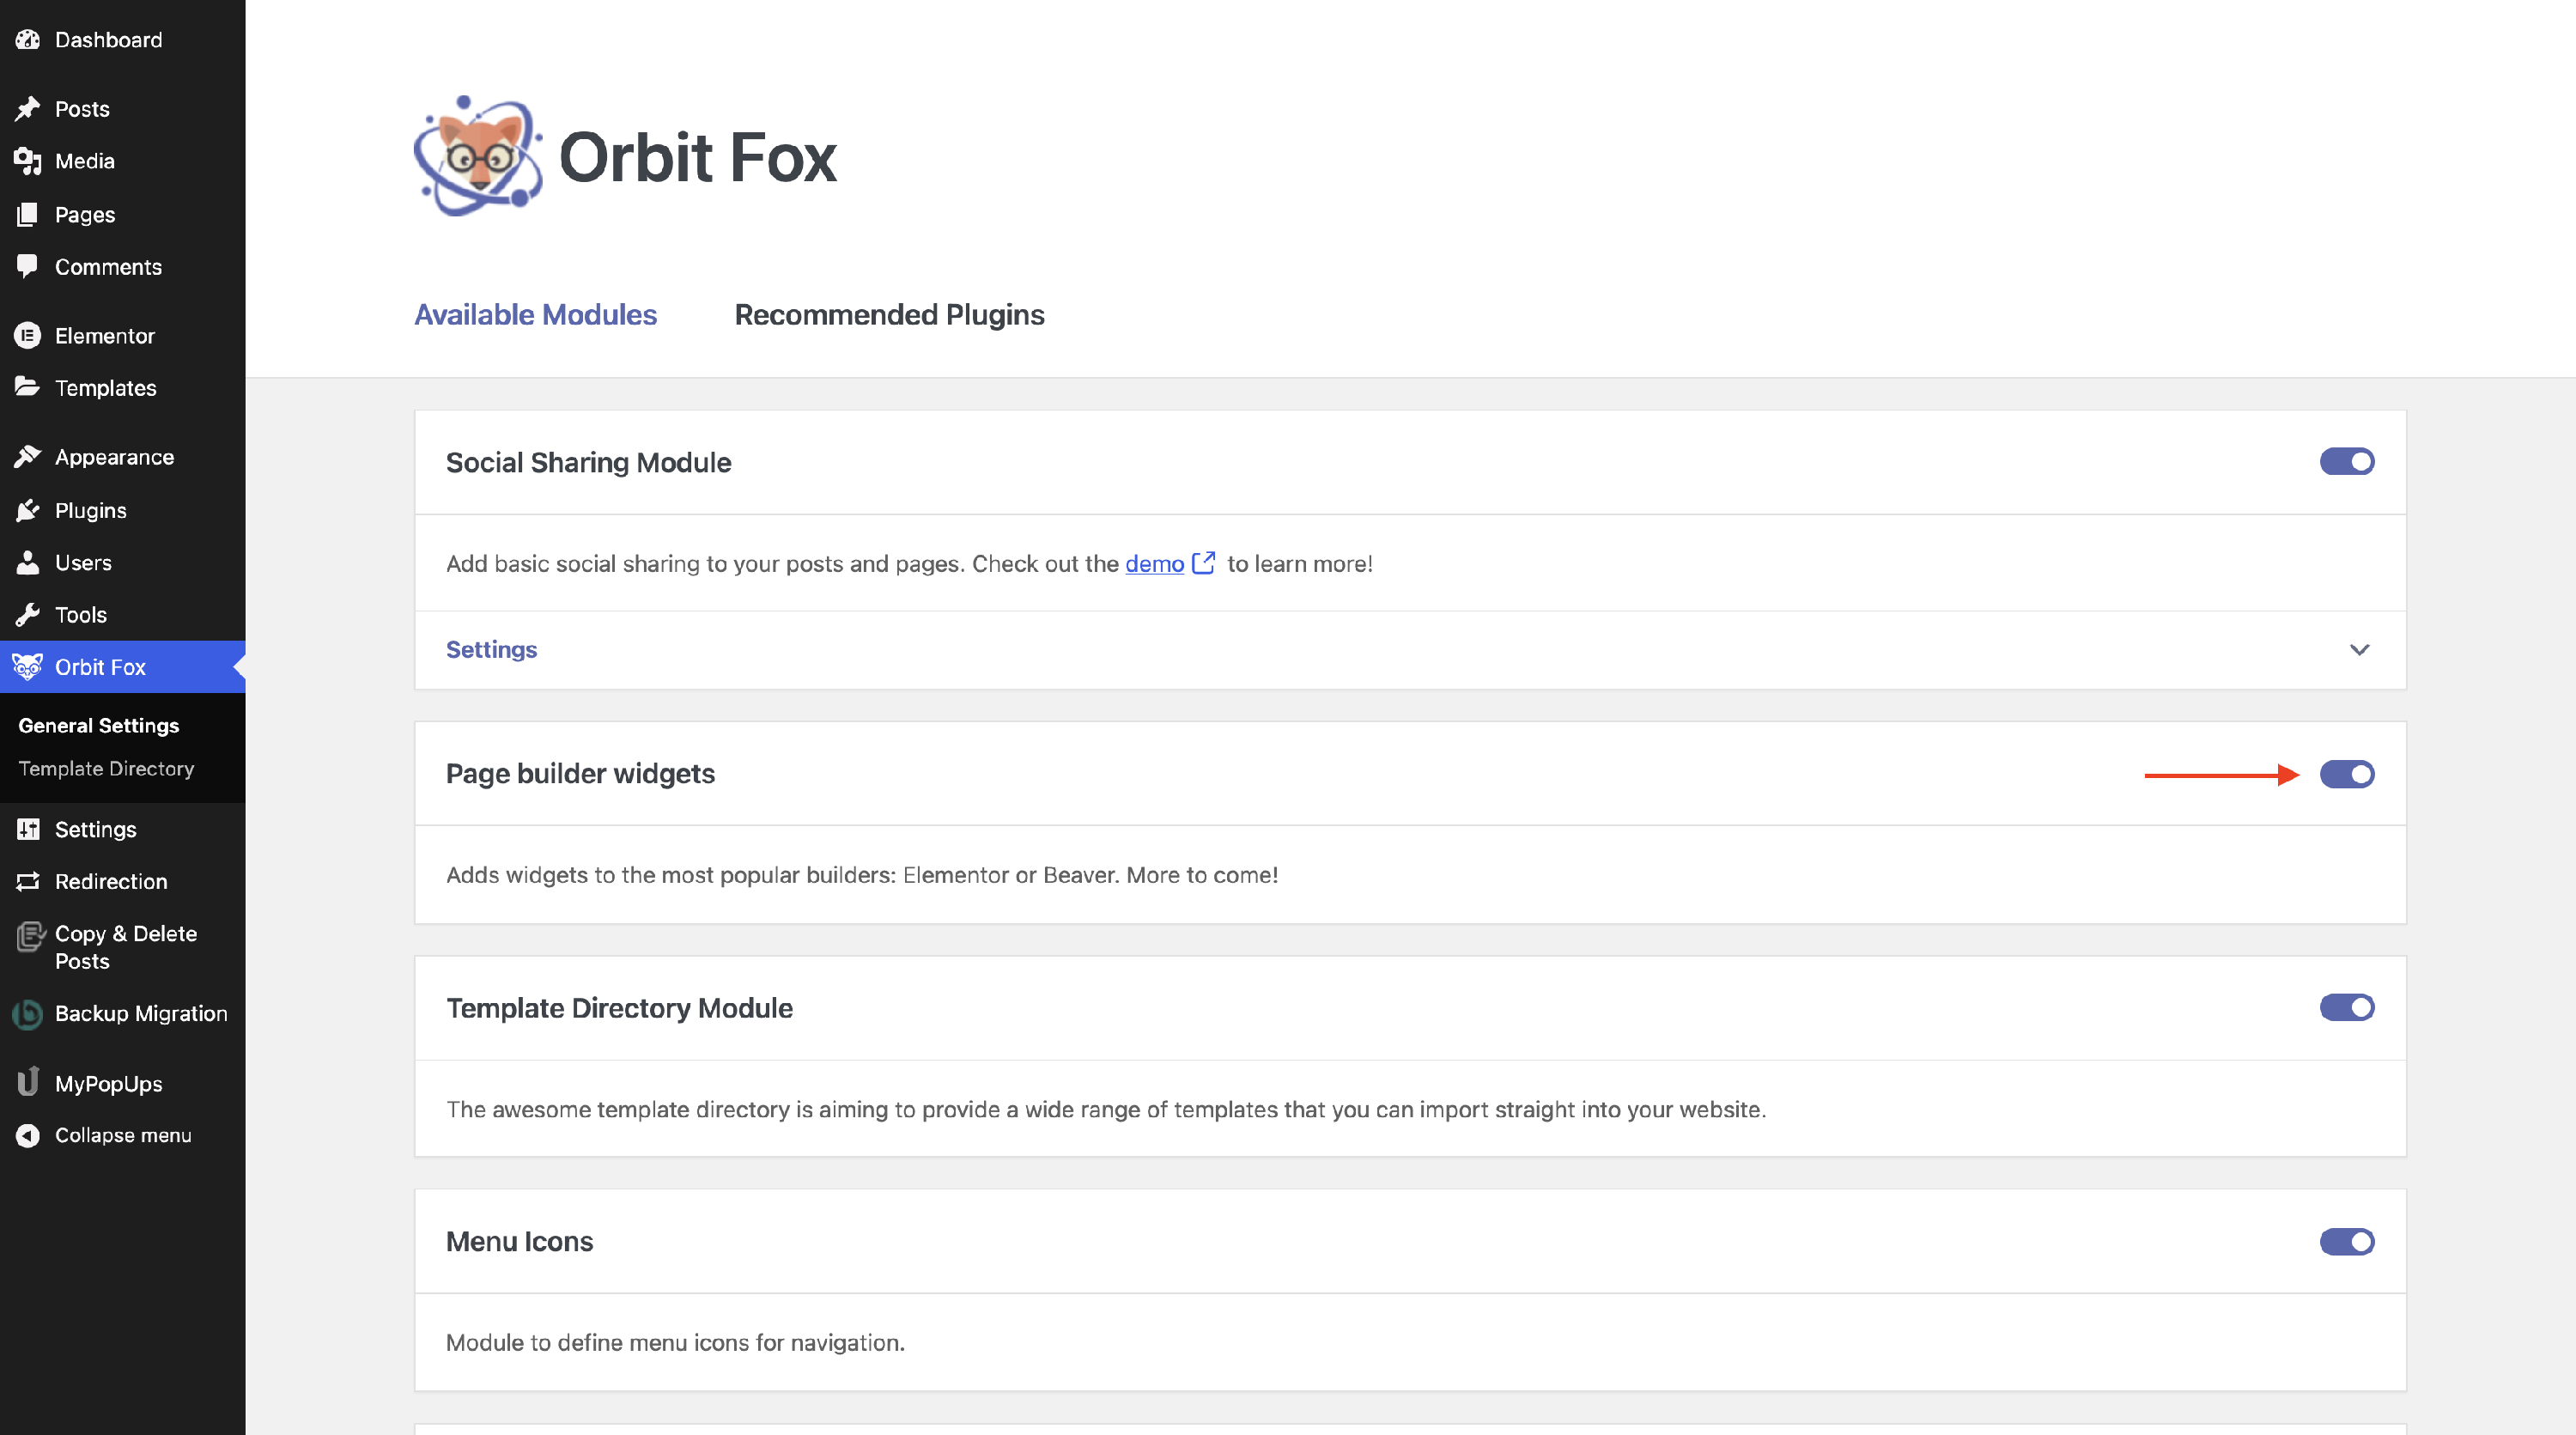Open Template Directory submenu item
Viewport: 2576px width, 1435px height.
(106, 769)
